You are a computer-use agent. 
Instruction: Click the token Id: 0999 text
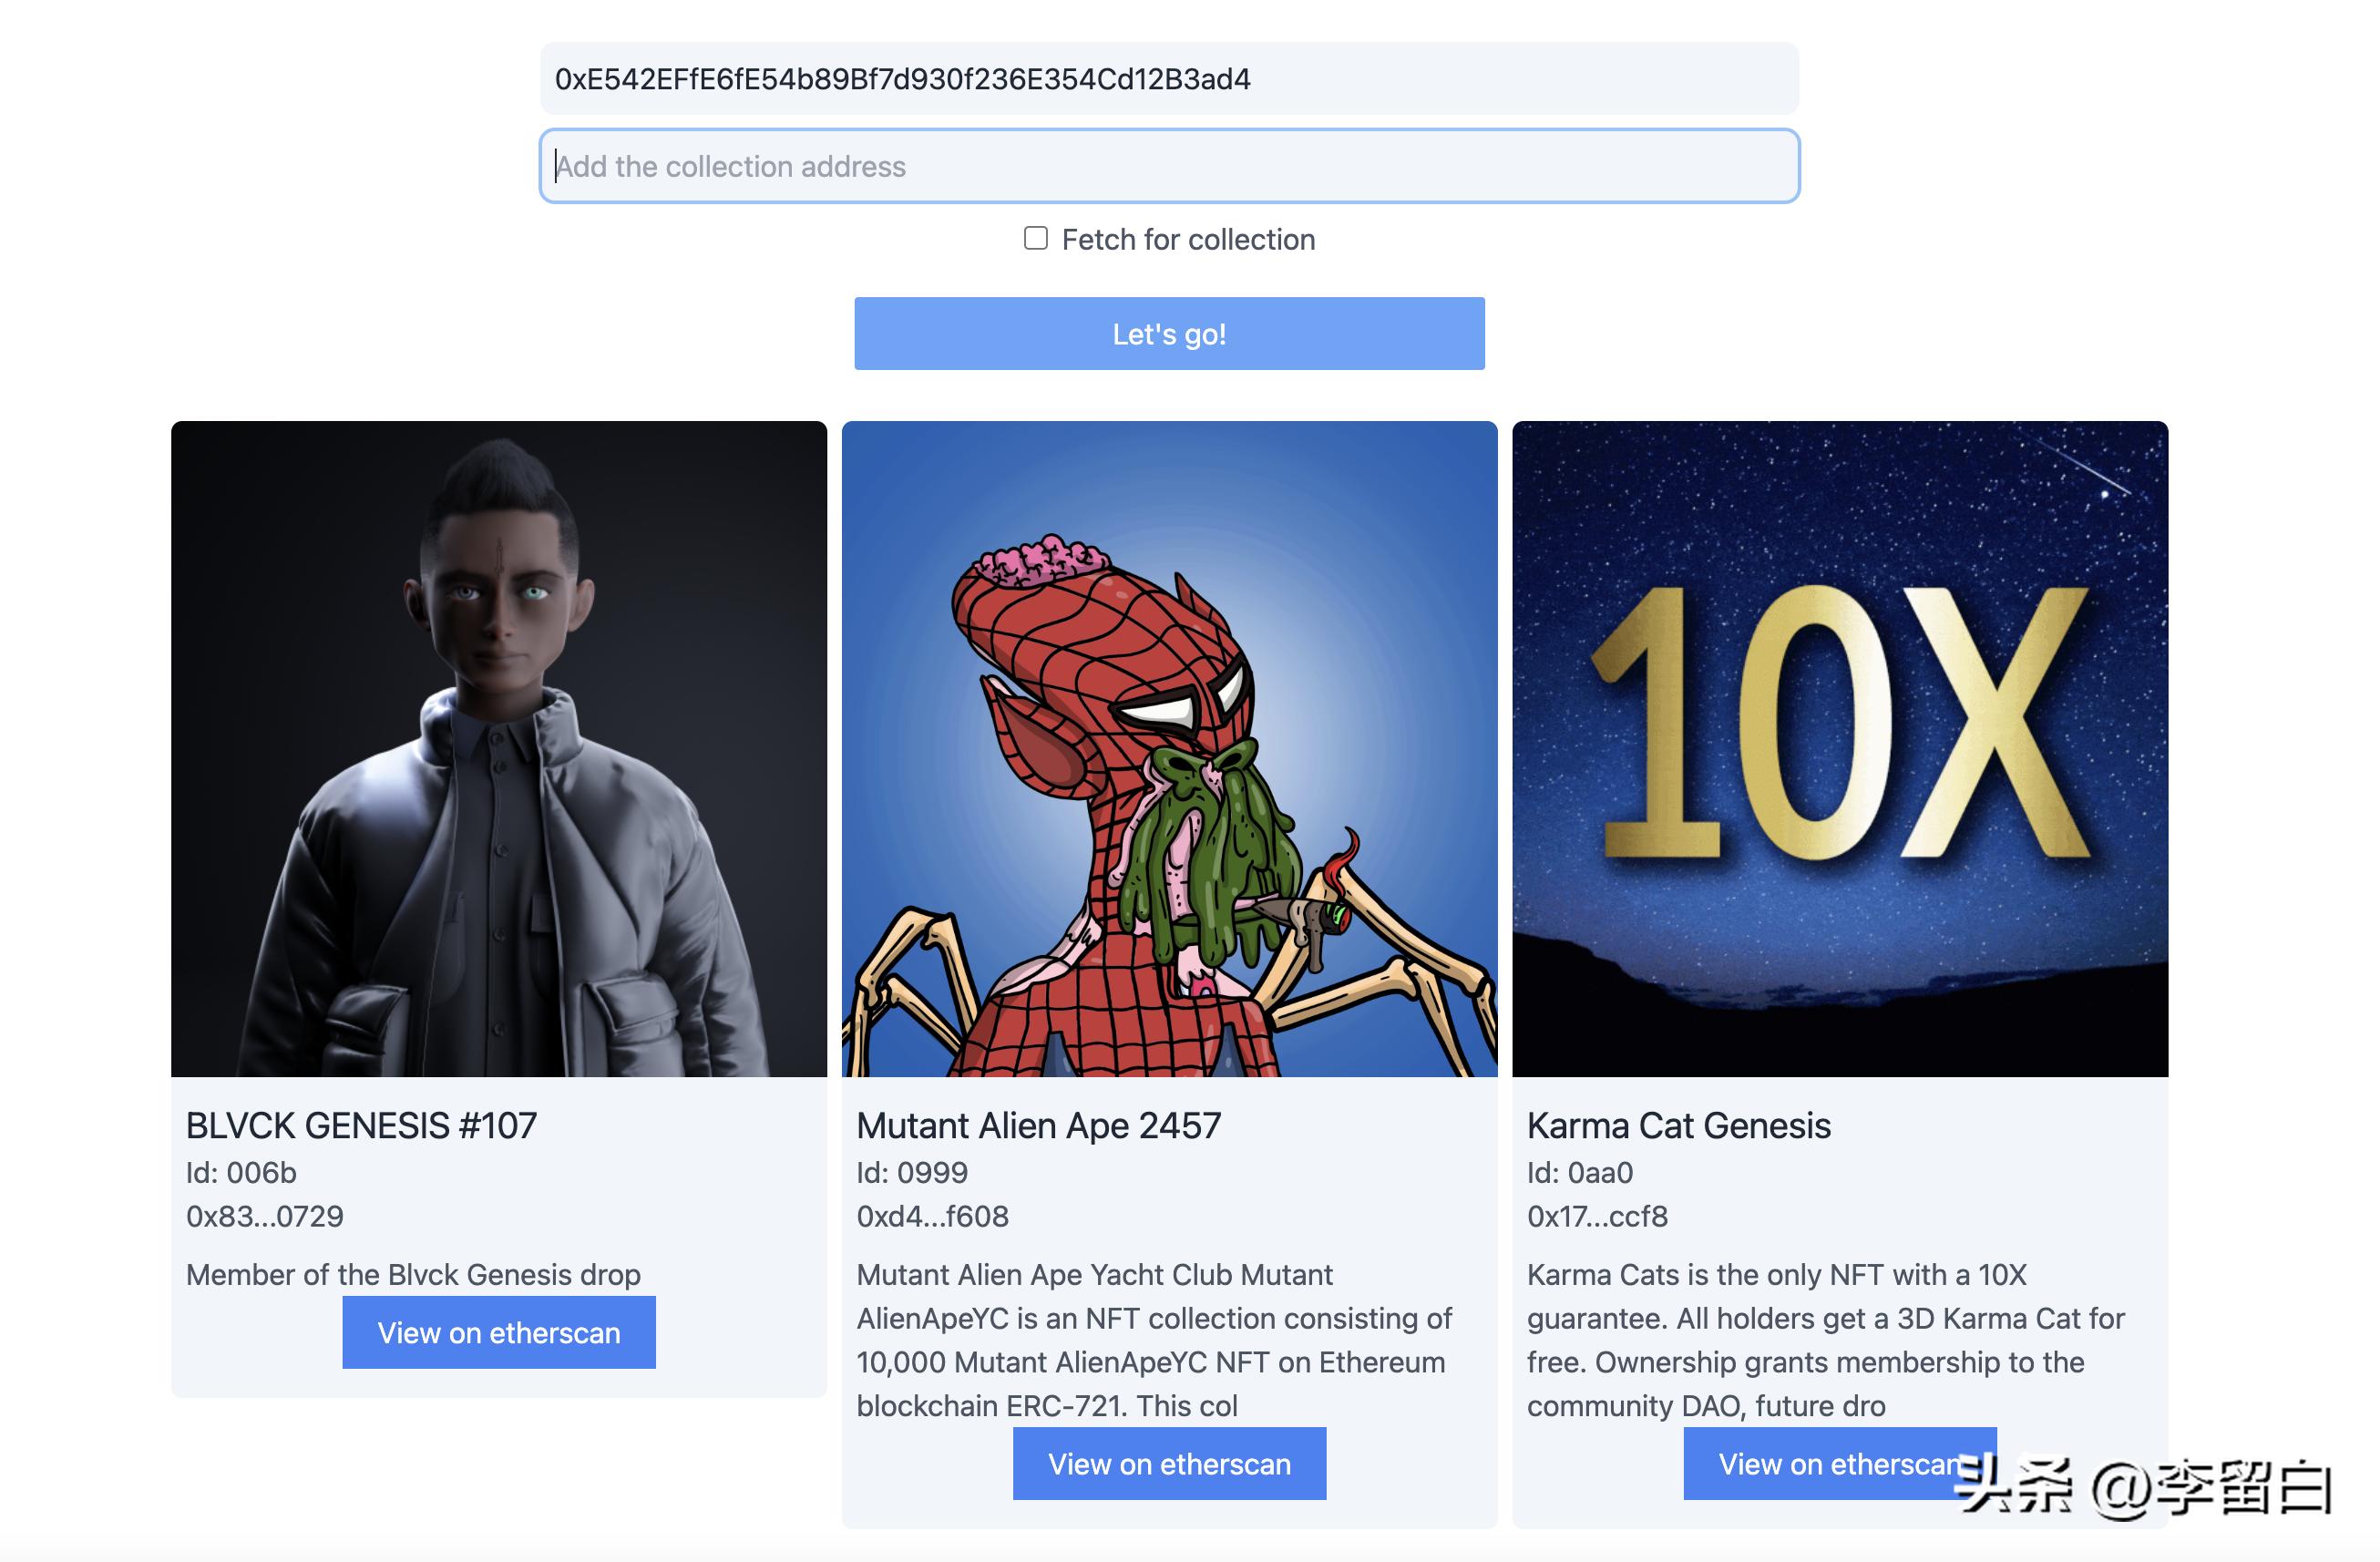point(912,1172)
